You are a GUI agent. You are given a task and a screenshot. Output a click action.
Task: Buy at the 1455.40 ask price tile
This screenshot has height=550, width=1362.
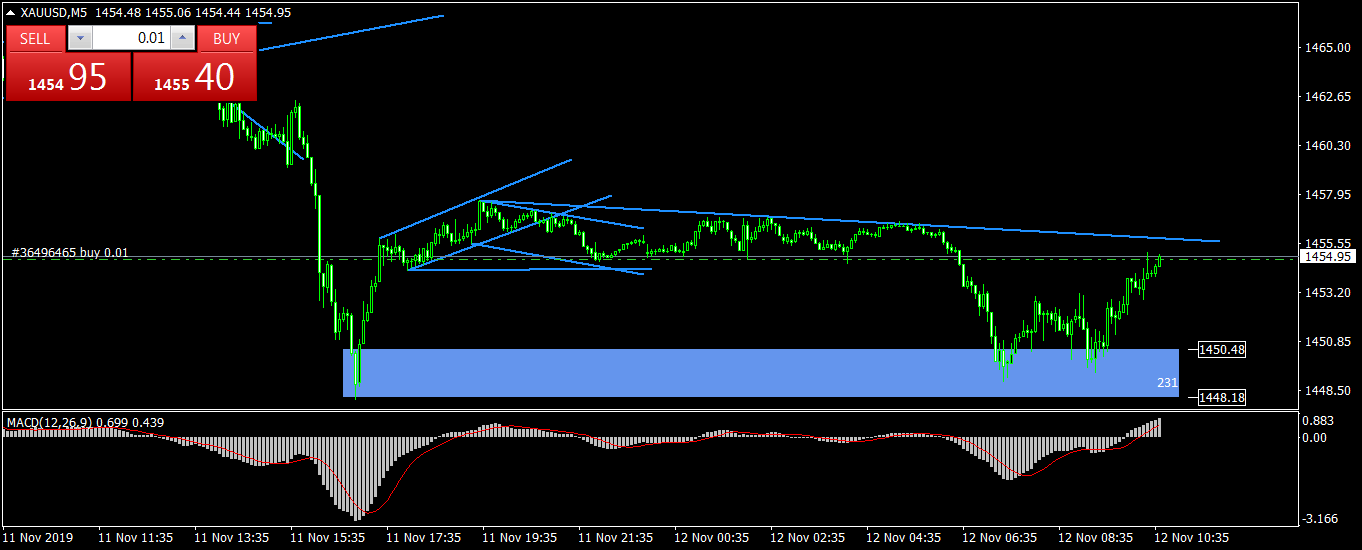tap(195, 77)
